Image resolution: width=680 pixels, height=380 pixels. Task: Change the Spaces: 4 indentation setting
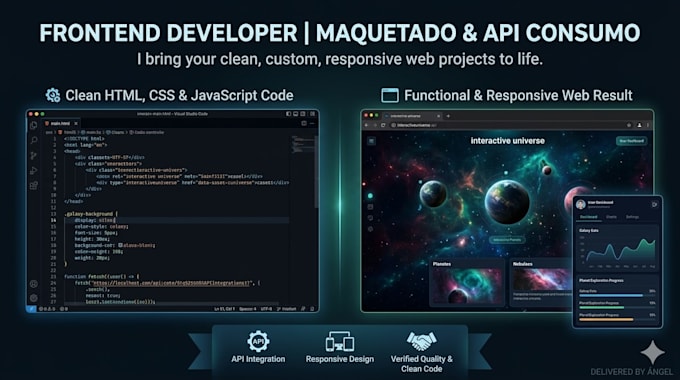[248, 309]
